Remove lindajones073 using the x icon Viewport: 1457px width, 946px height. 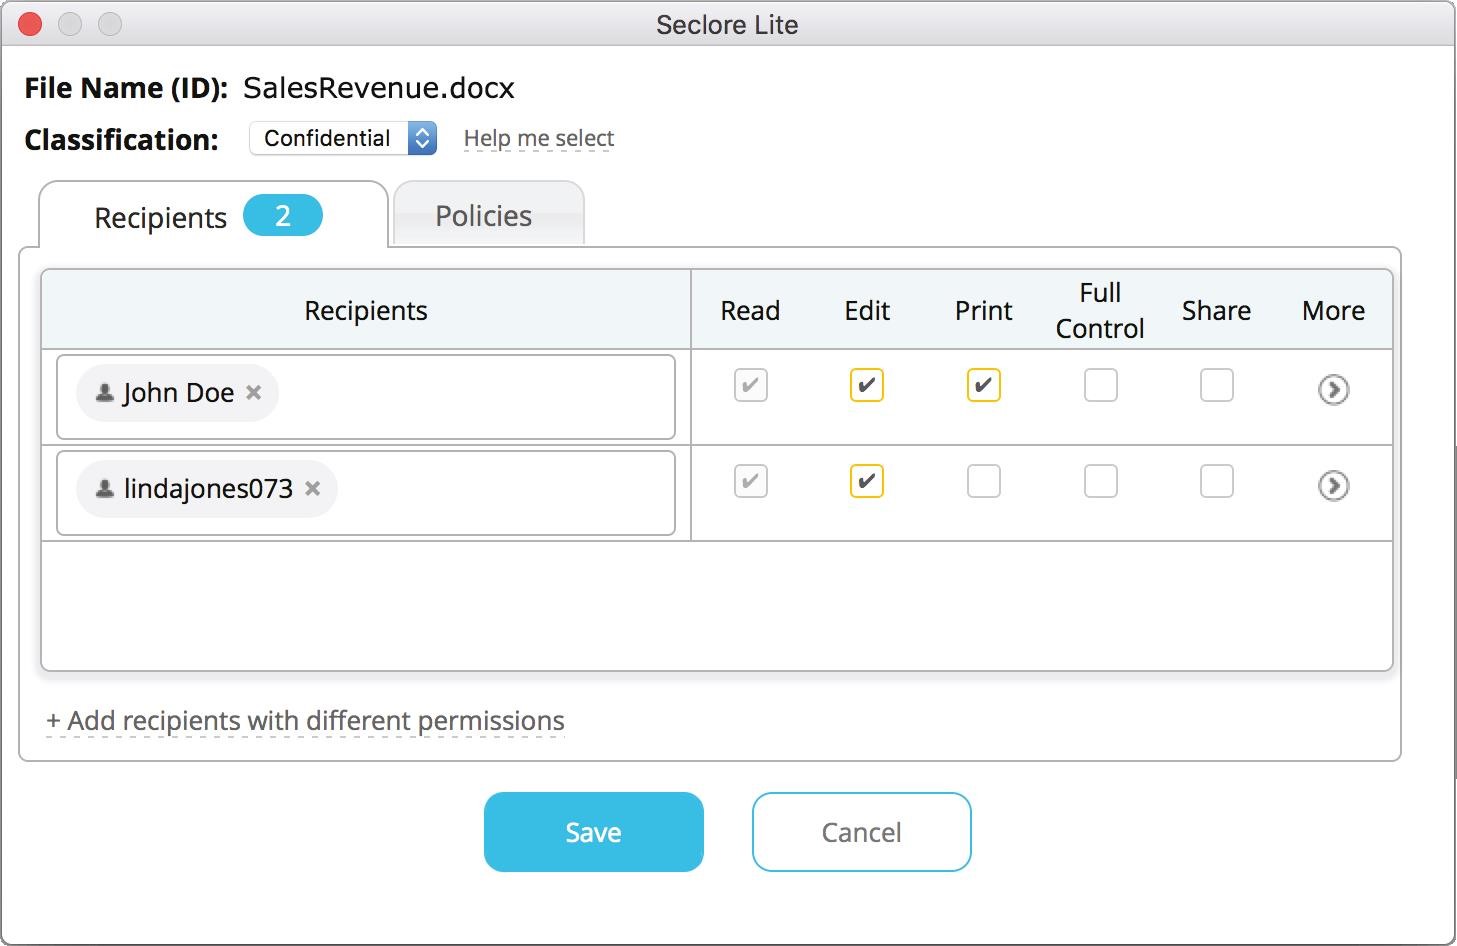[313, 489]
